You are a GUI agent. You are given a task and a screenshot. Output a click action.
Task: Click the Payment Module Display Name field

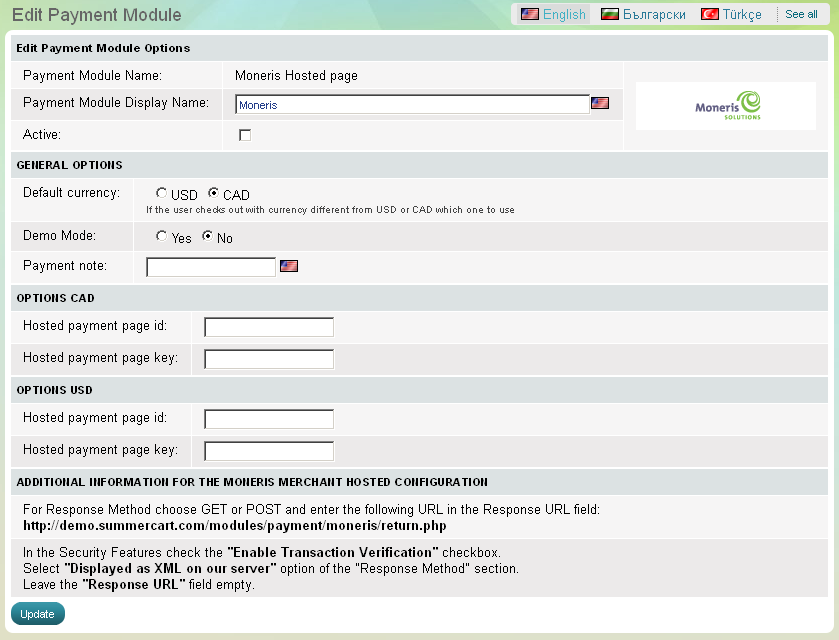(x=412, y=104)
